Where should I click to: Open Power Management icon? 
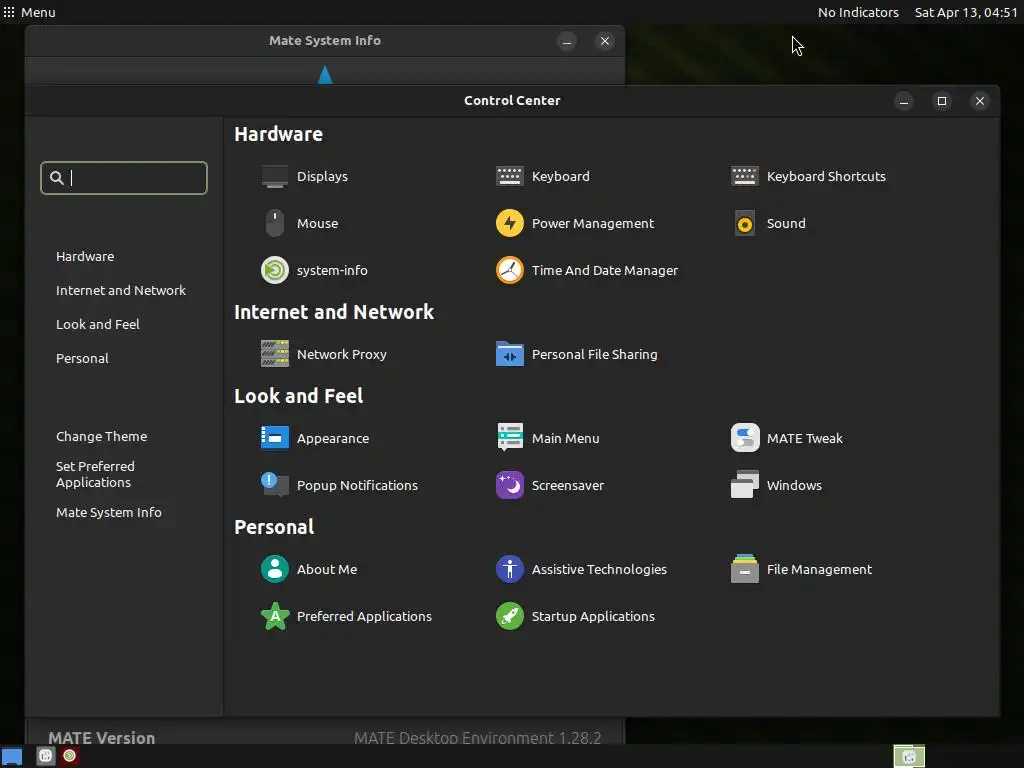tap(509, 223)
